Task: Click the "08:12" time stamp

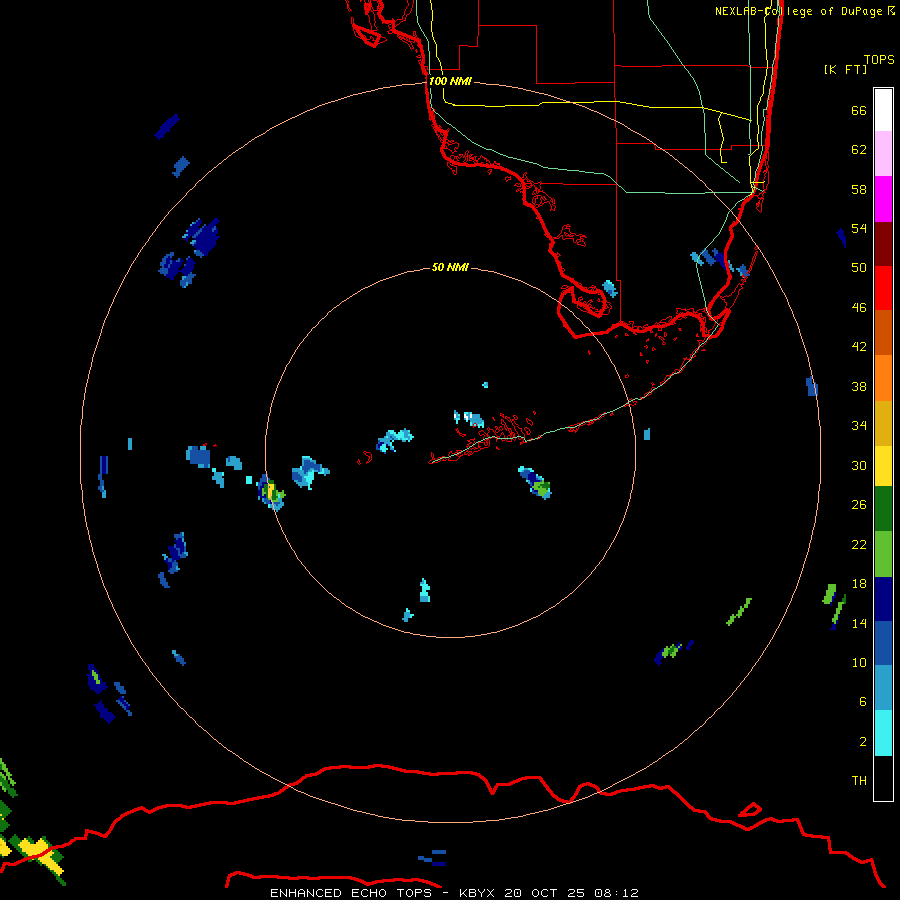Action: pos(616,893)
